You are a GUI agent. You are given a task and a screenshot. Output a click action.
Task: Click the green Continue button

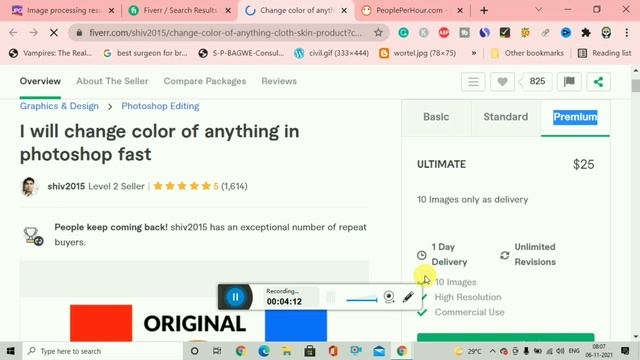tap(505, 338)
